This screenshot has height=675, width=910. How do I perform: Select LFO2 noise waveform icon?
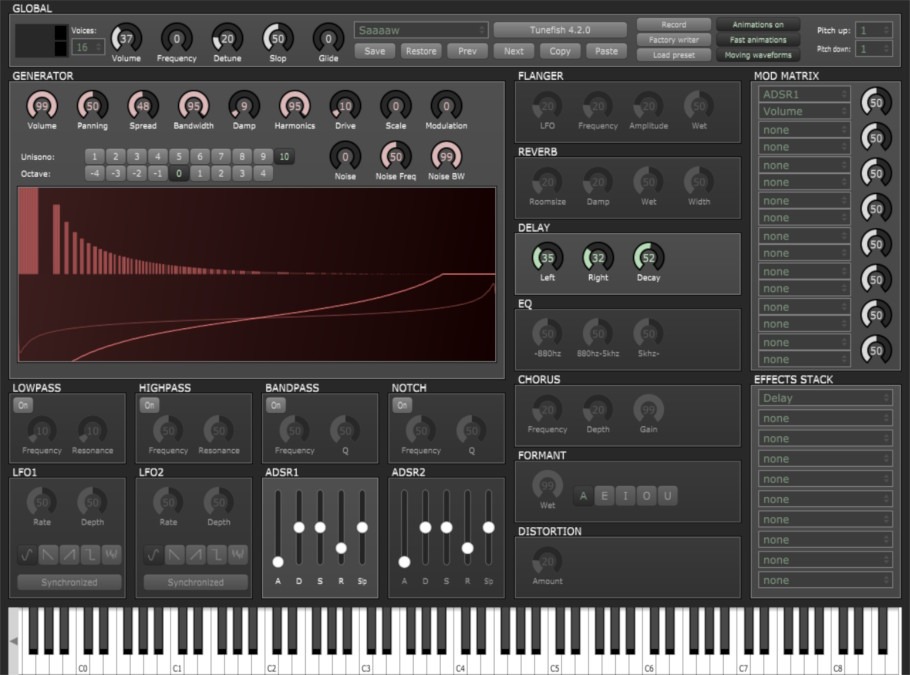coord(238,555)
